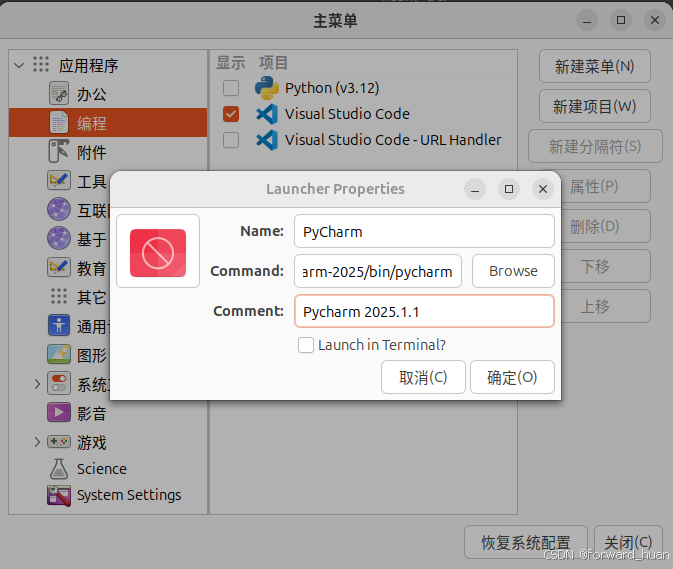Select the Python (v3.12) item text

tap(332, 88)
